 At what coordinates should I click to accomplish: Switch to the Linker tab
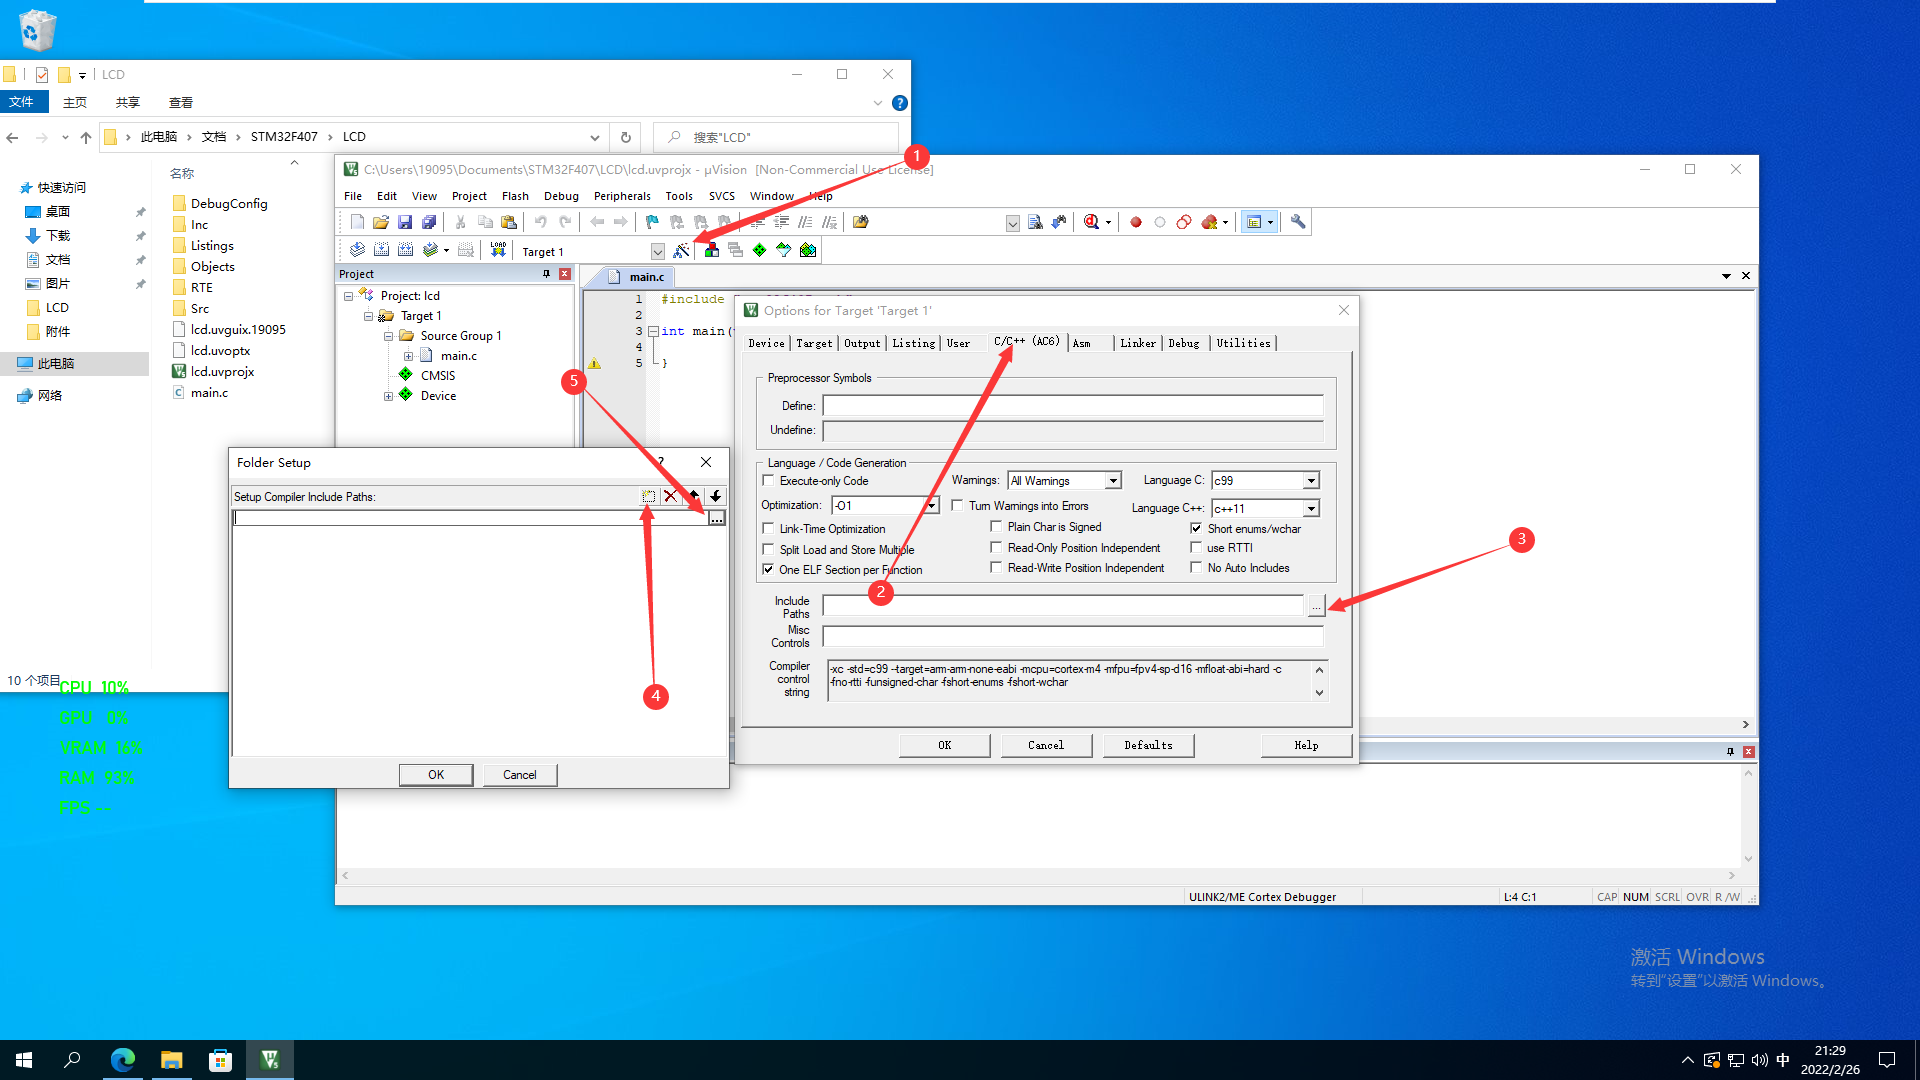[x=1137, y=343]
